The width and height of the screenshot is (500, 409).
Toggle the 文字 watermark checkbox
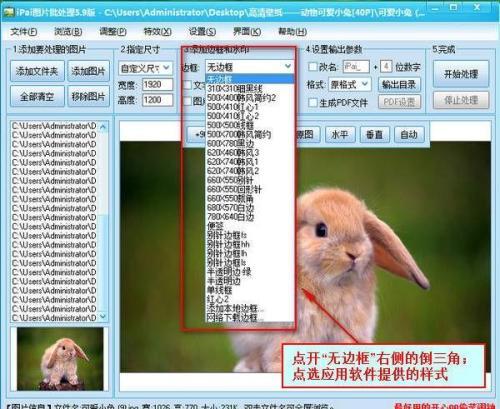(x=188, y=85)
